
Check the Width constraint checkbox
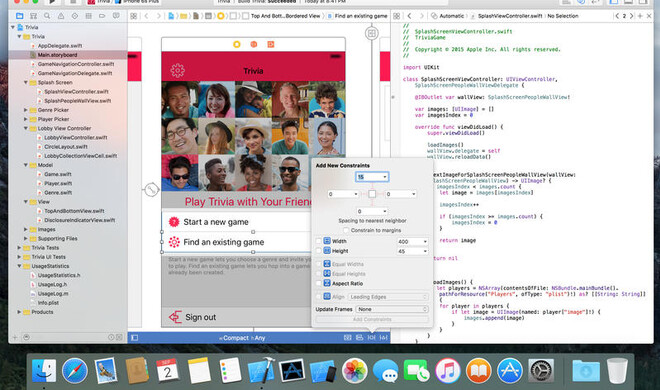[x=318, y=241]
